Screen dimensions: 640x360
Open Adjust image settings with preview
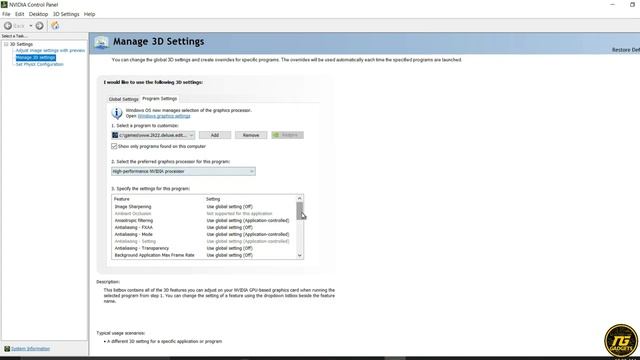[x=50, y=51]
